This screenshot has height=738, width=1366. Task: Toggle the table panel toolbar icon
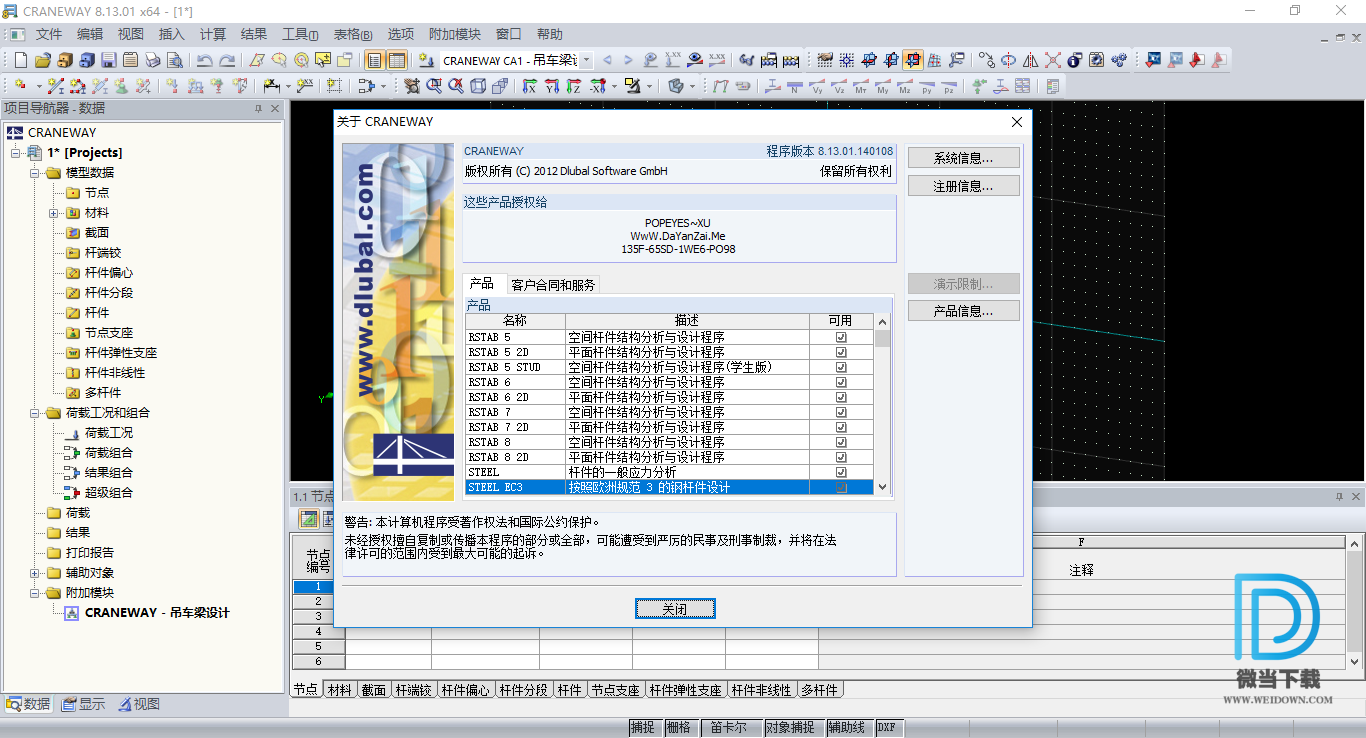click(x=397, y=60)
